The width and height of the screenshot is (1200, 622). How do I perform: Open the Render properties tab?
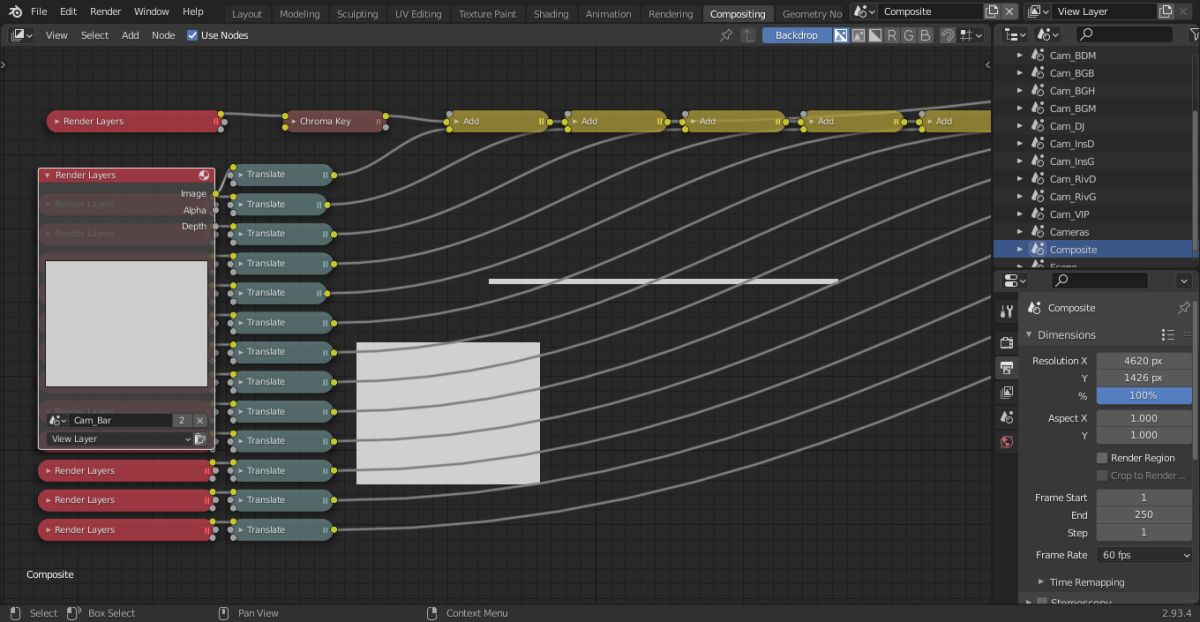(x=1007, y=343)
